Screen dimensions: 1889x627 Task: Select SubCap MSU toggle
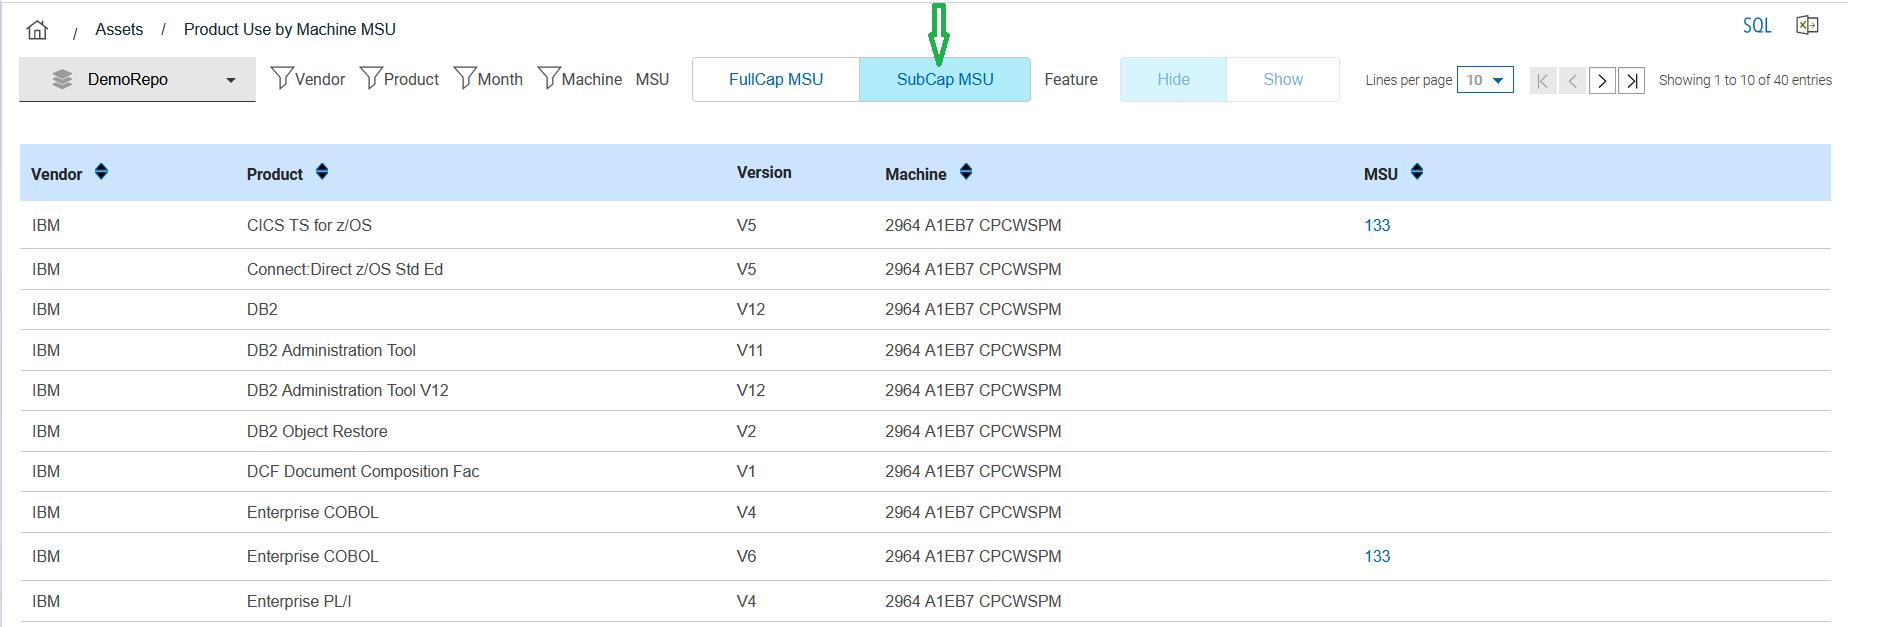coord(944,79)
